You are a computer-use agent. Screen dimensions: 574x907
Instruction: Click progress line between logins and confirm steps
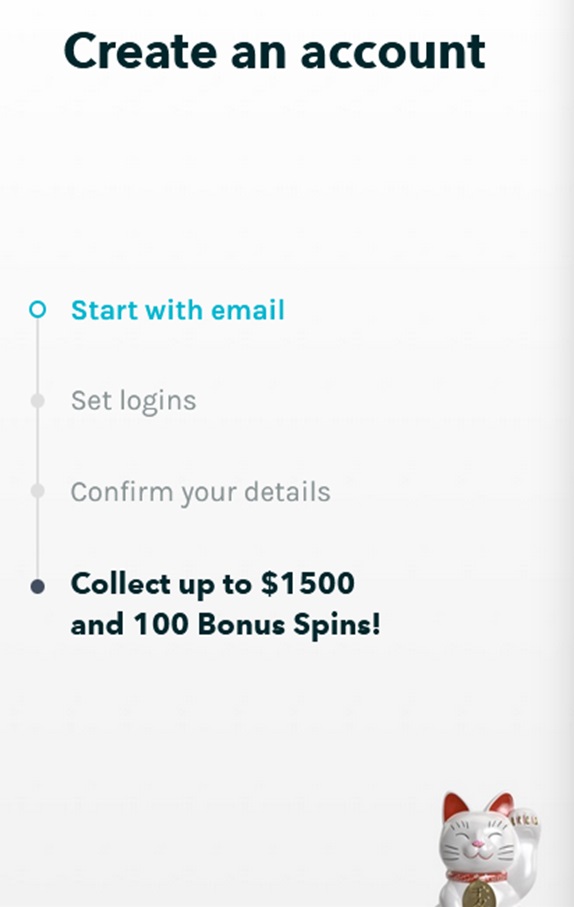(38, 445)
